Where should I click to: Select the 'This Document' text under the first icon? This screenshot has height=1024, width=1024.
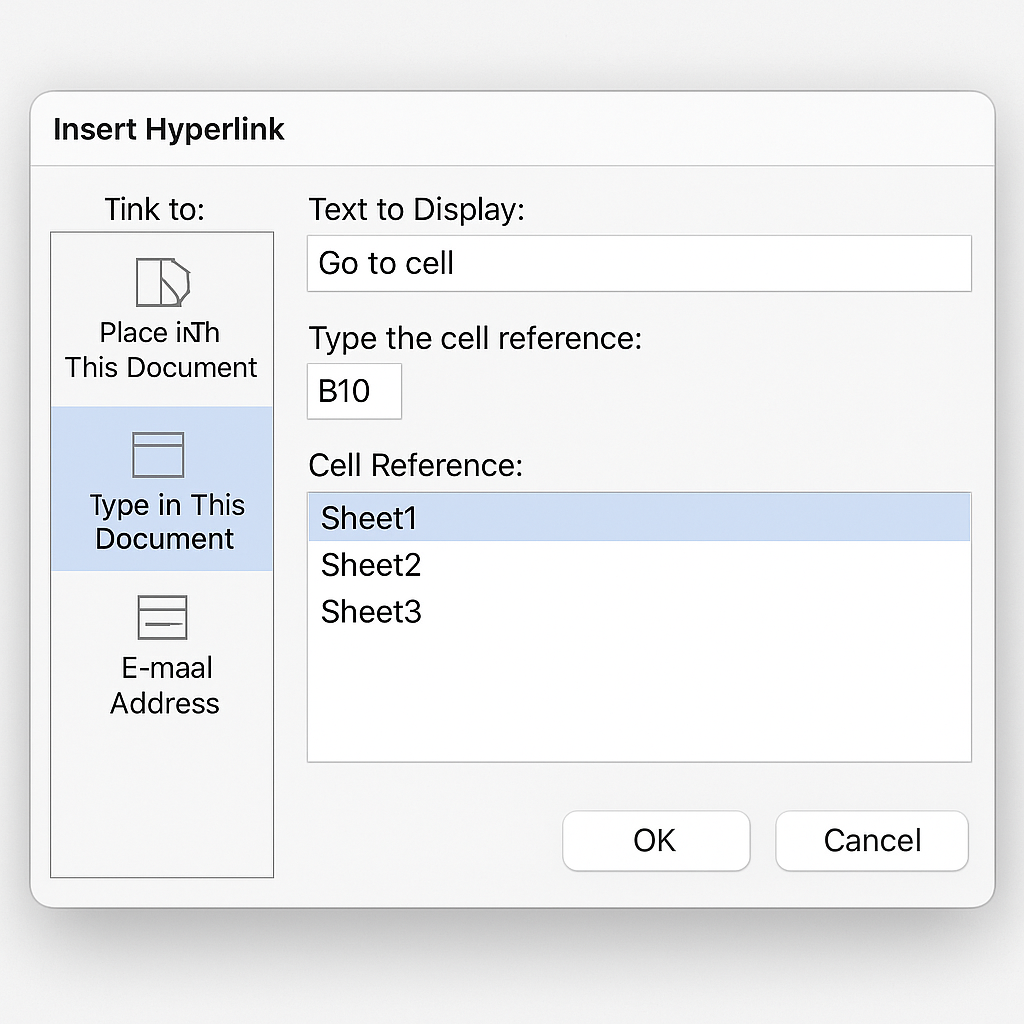tap(162, 367)
